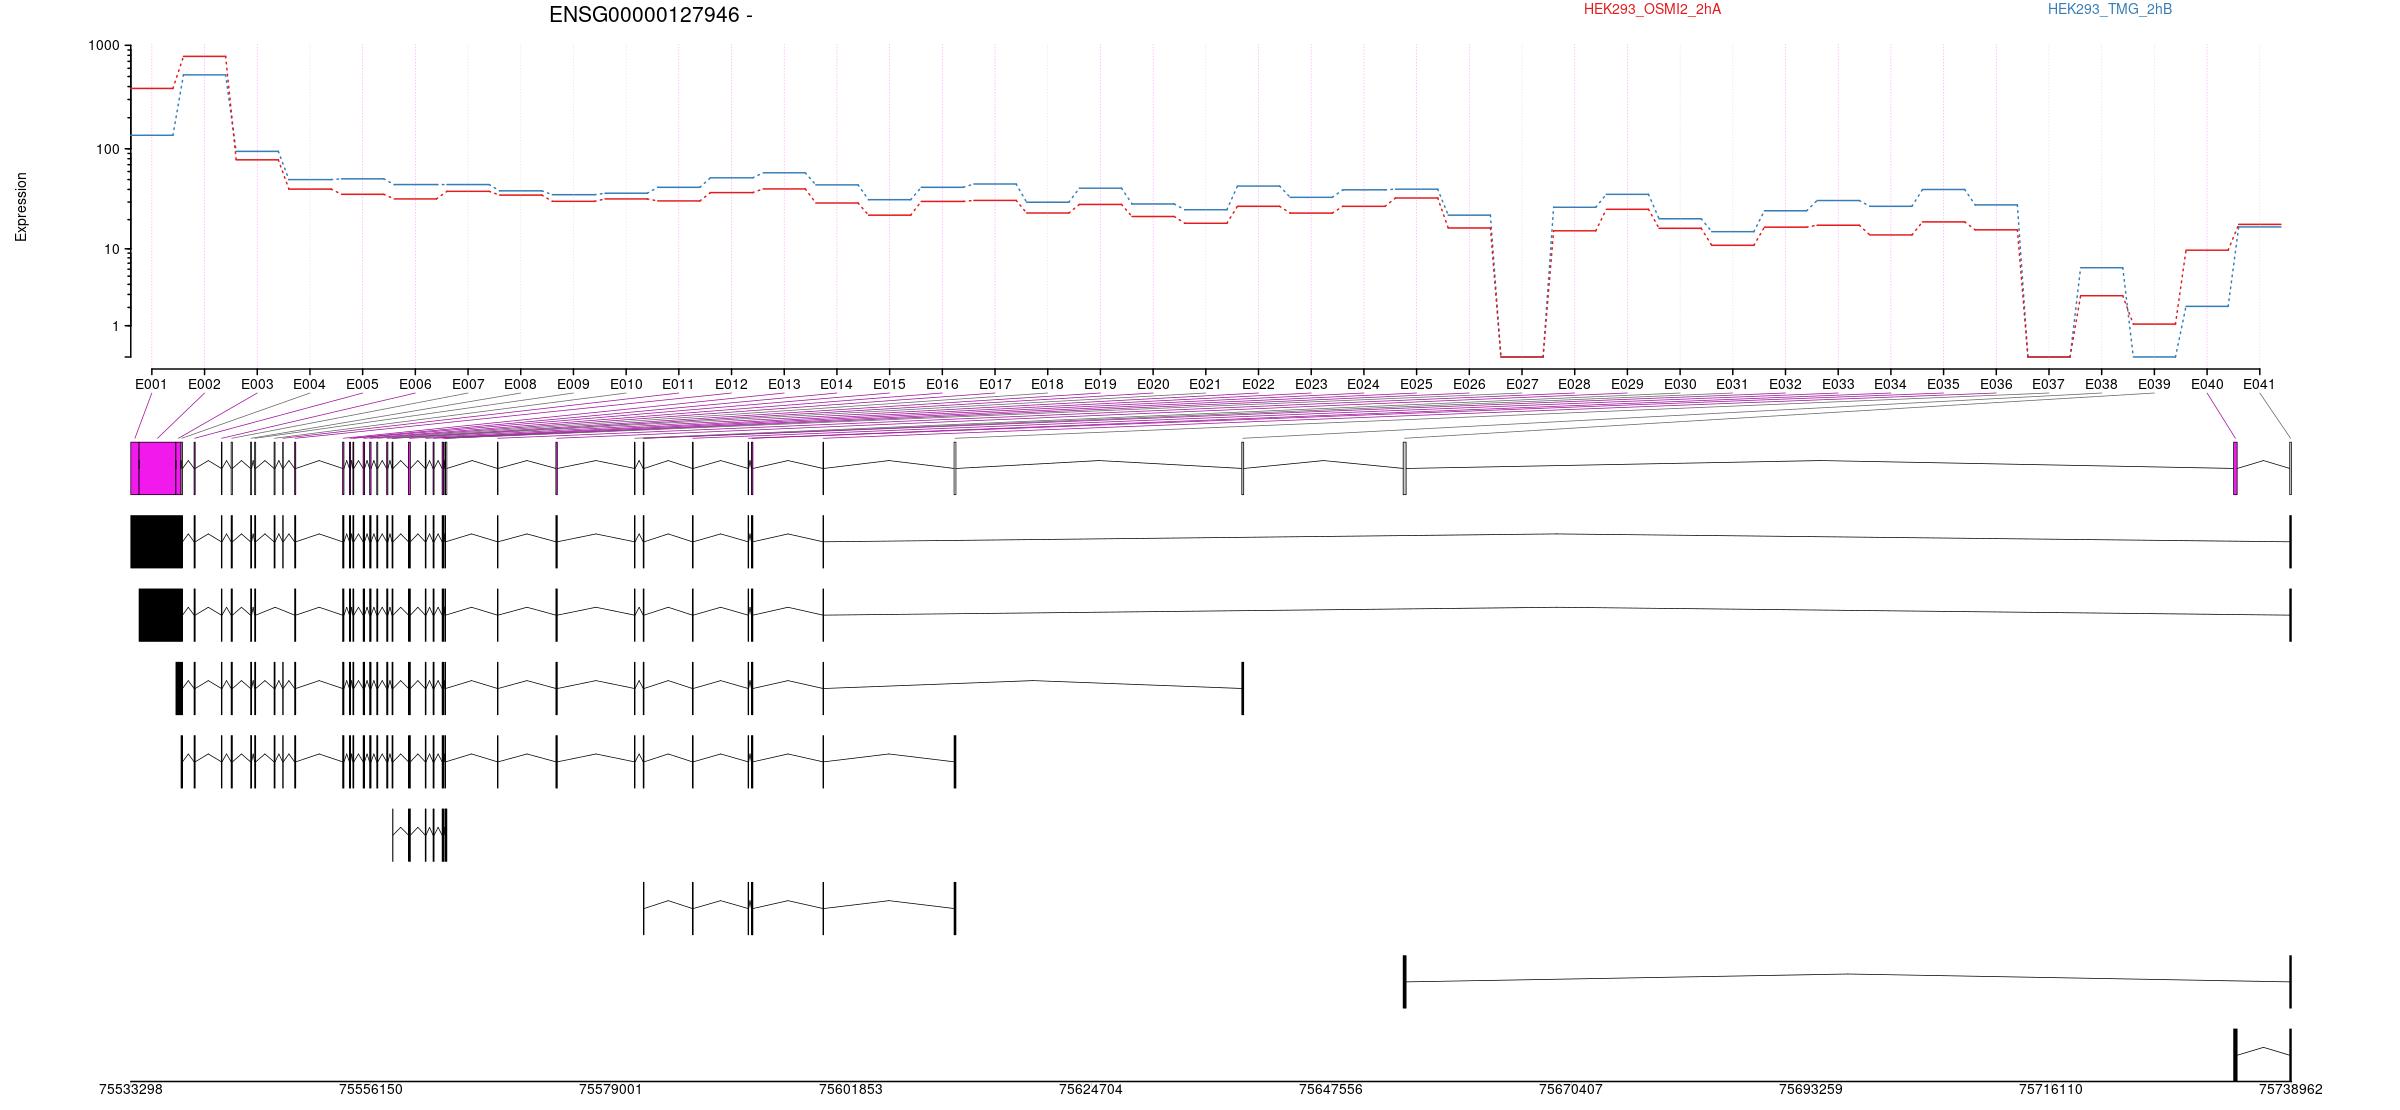
Task: Click genomic coordinate 75533298
Action: [131, 1089]
